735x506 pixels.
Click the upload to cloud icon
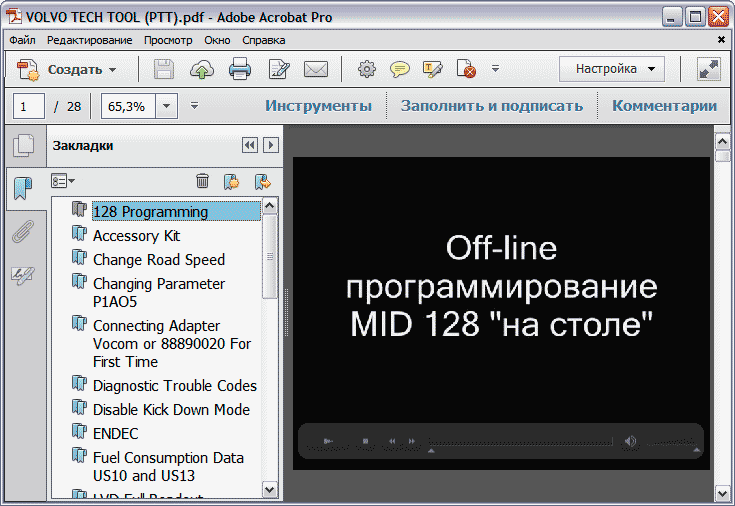pyautogui.click(x=202, y=69)
